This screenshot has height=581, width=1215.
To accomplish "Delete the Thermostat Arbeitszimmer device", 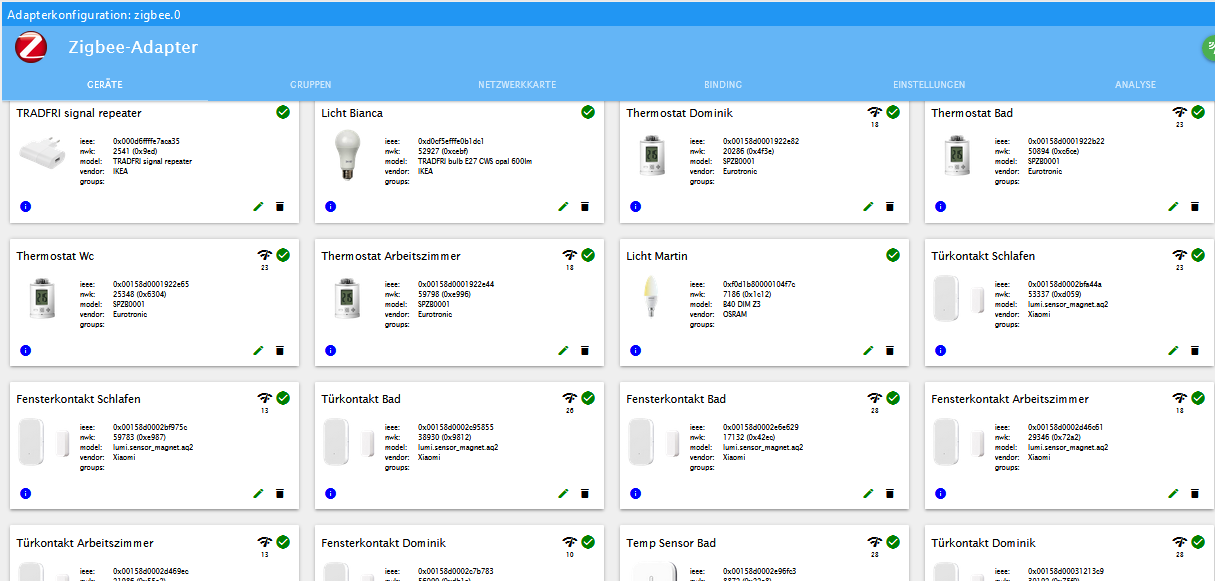I will click(x=585, y=350).
